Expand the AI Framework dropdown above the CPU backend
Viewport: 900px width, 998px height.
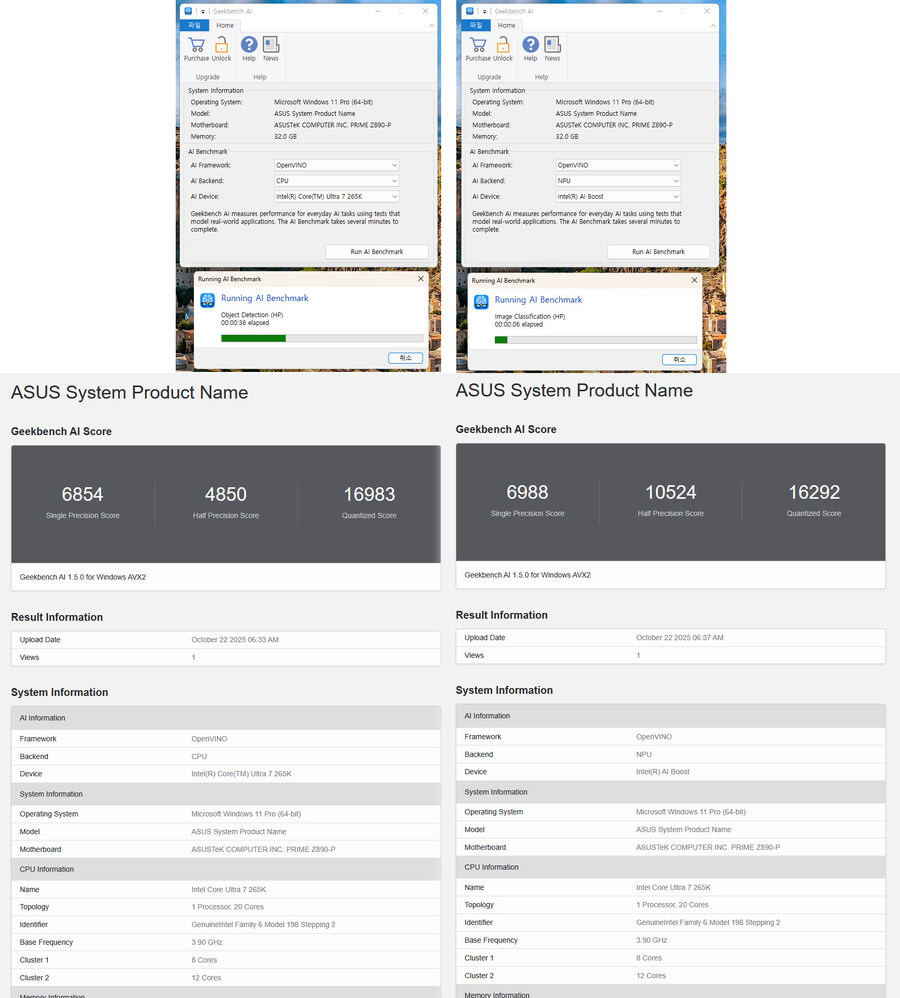click(337, 165)
